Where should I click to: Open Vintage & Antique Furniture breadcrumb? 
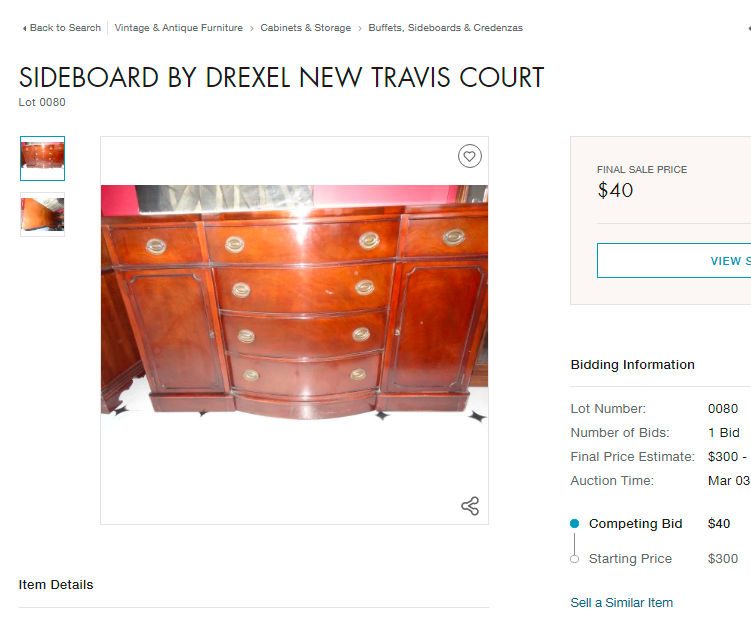[x=179, y=28]
